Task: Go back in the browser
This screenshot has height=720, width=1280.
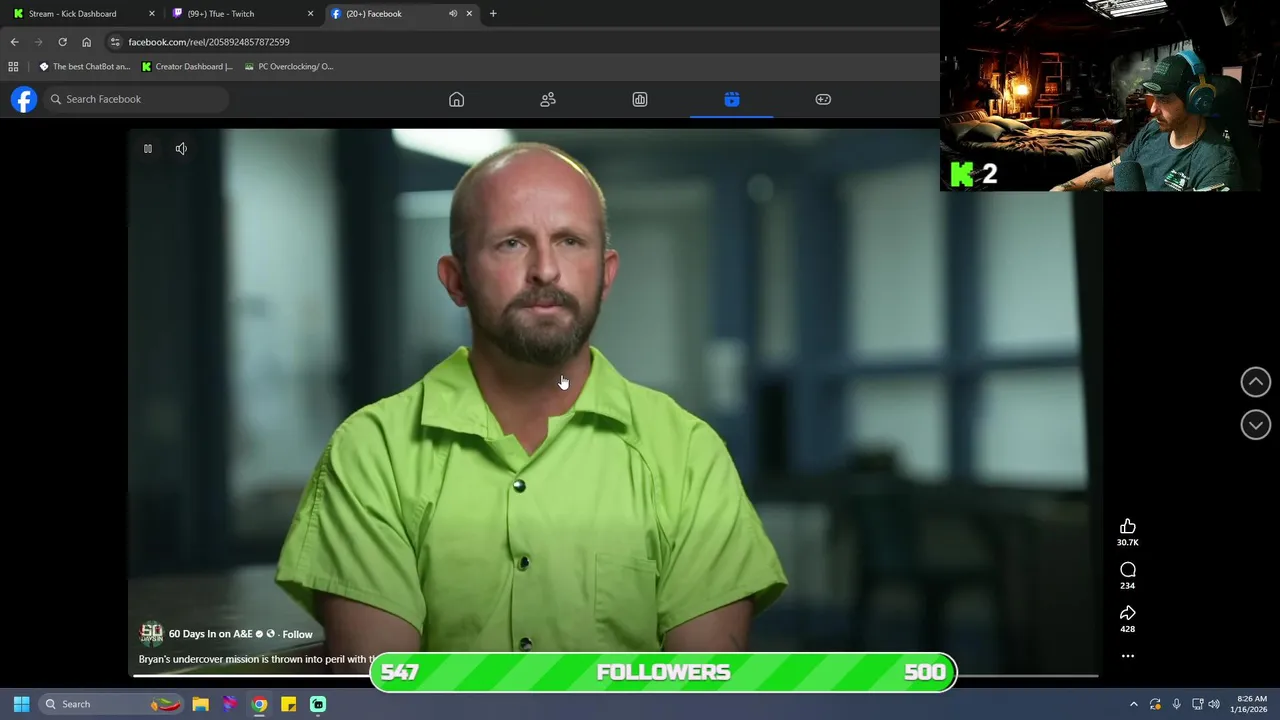Action: [x=14, y=42]
